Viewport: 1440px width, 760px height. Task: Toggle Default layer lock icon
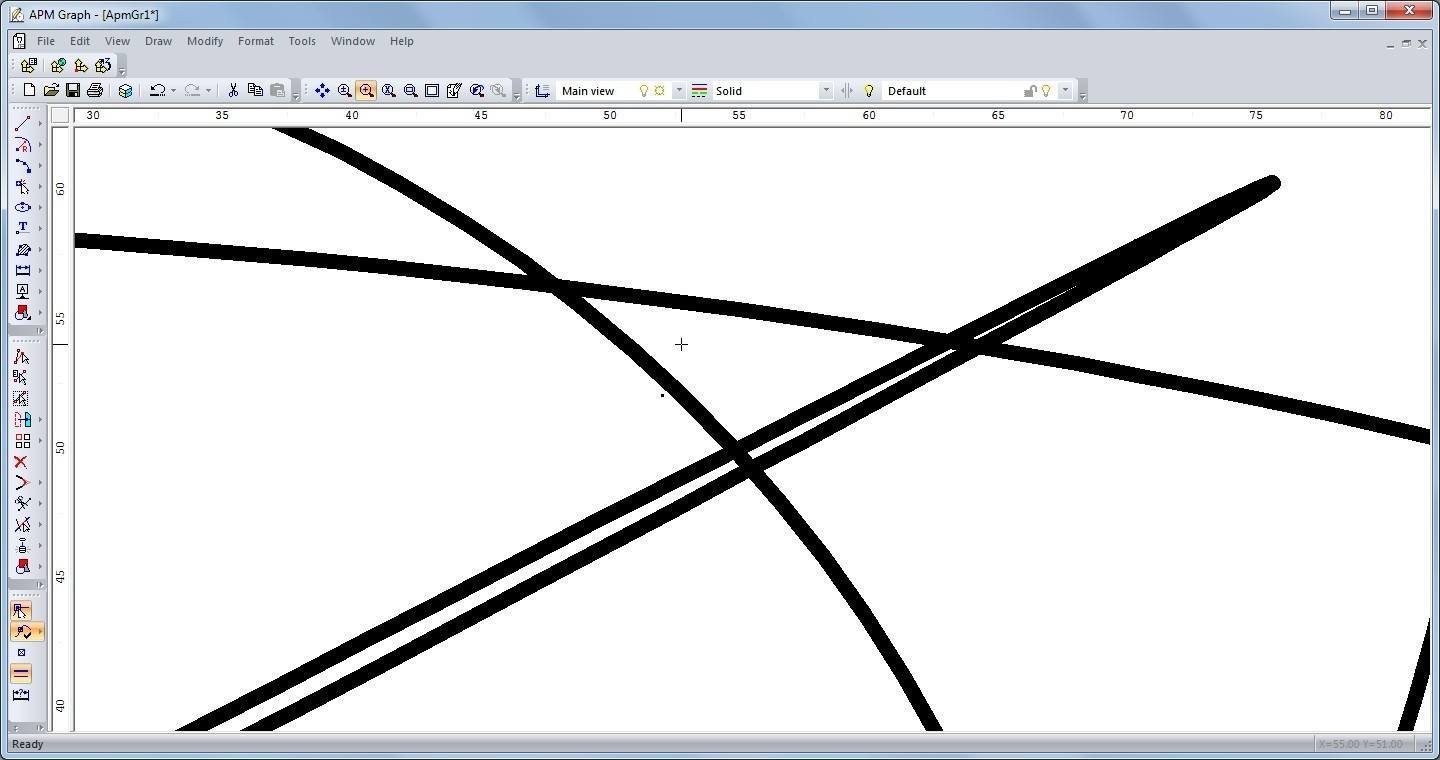pos(1030,90)
